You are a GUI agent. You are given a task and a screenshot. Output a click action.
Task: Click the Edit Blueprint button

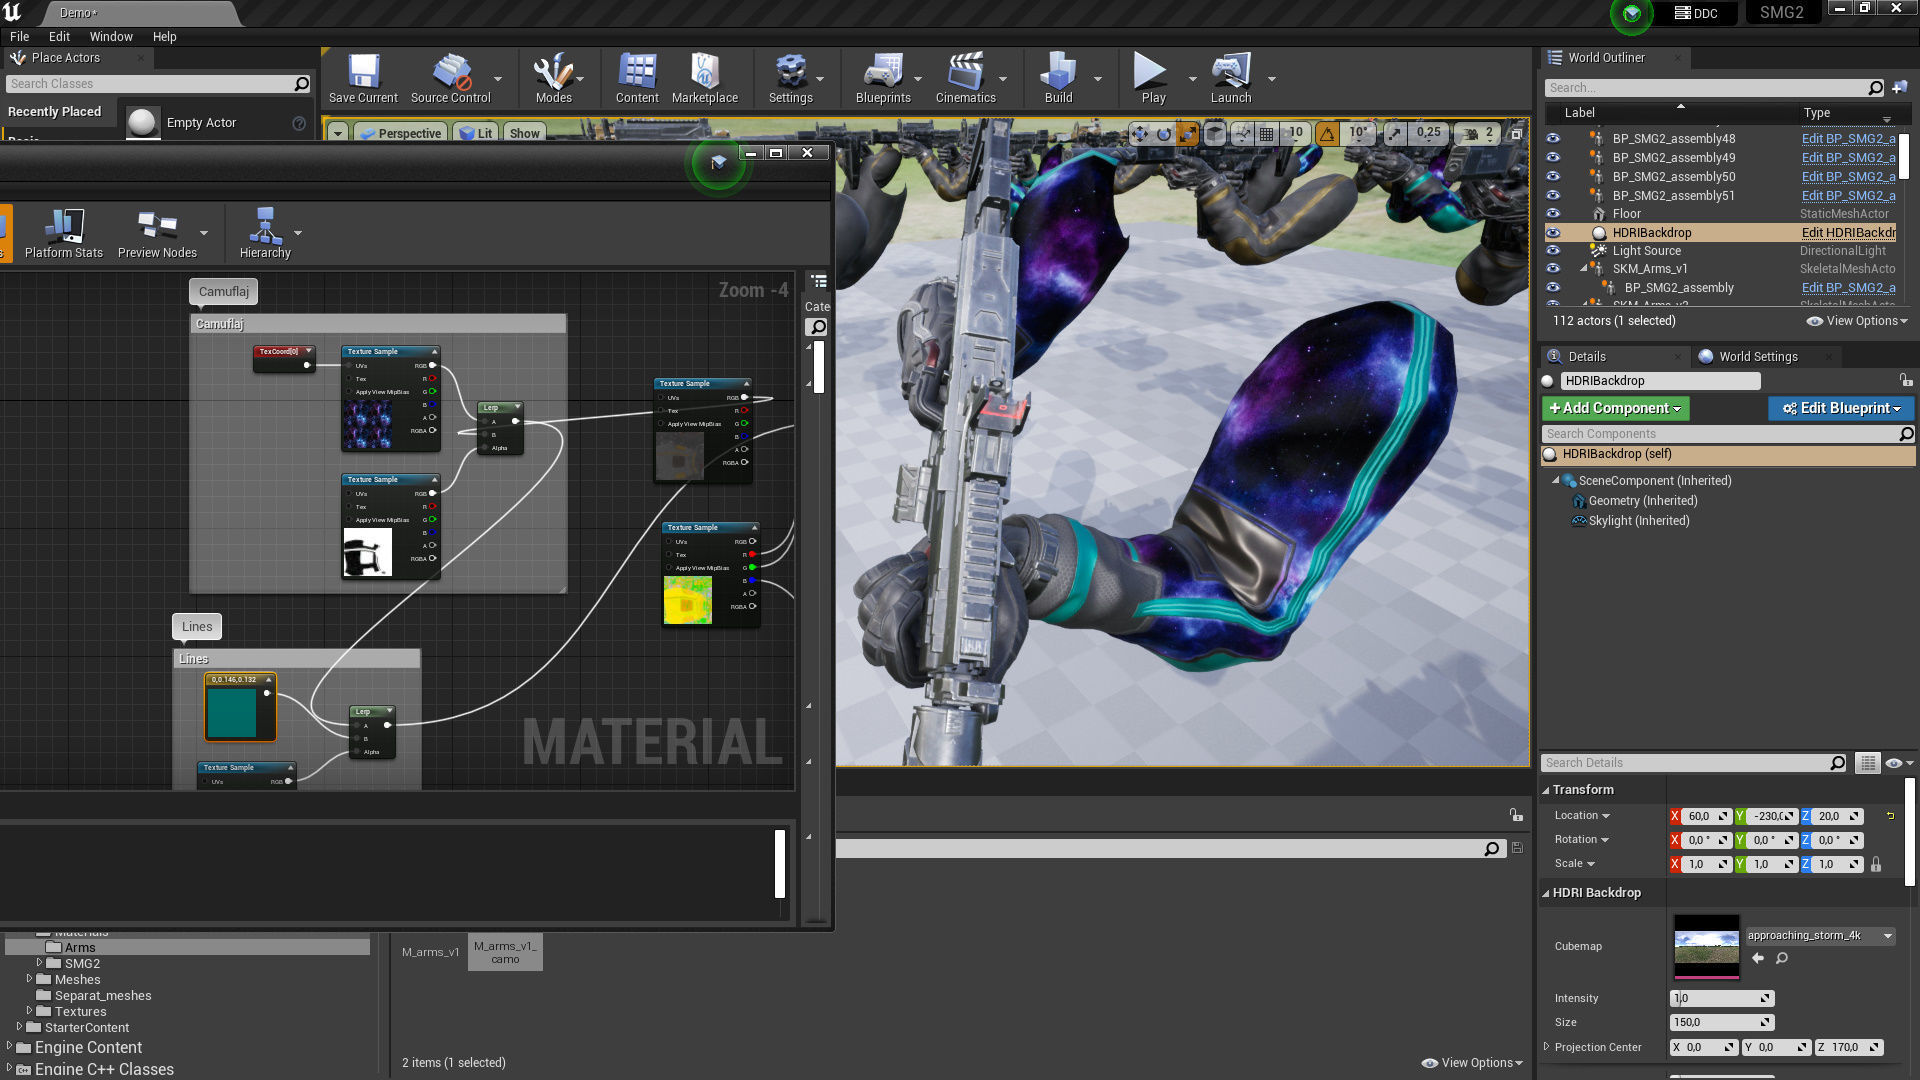[x=1840, y=408]
